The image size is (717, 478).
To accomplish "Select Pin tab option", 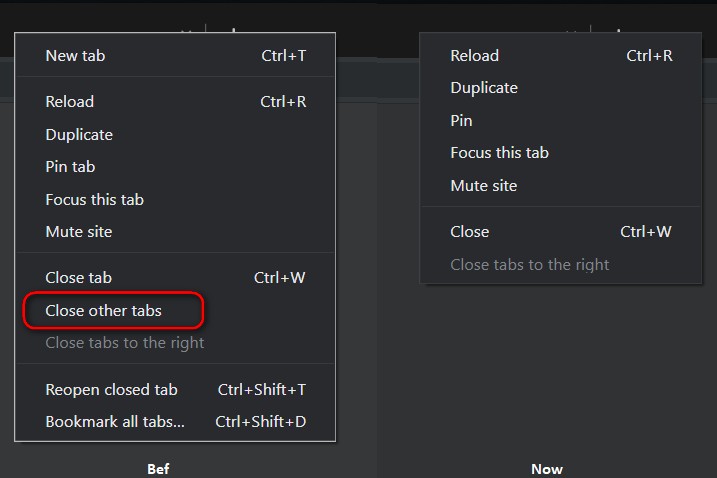I will 175,166.
